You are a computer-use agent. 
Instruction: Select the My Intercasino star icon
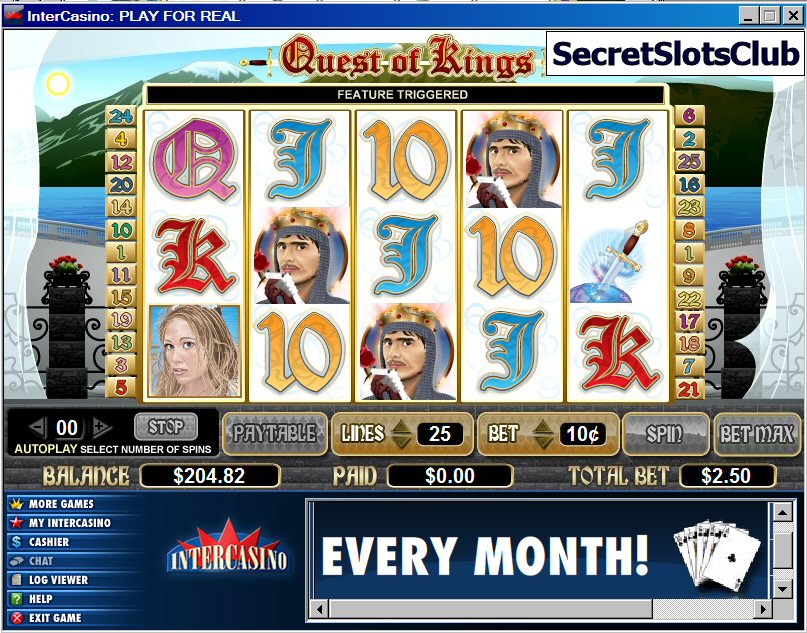[16, 523]
